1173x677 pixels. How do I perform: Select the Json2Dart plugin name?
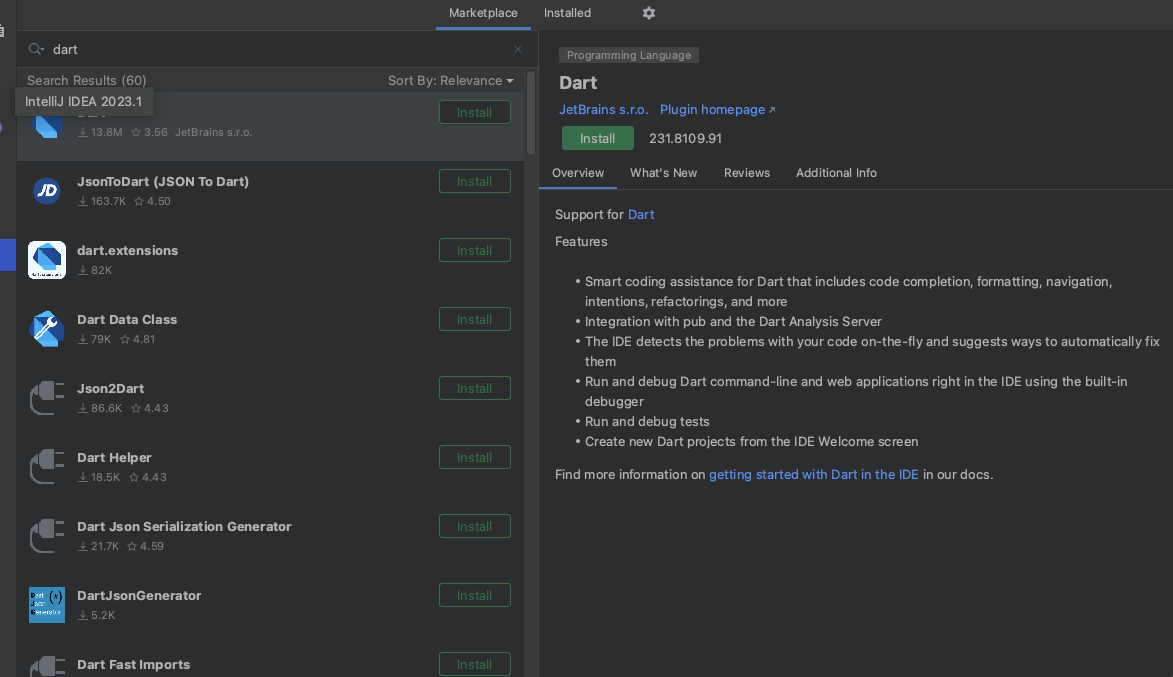pos(110,388)
